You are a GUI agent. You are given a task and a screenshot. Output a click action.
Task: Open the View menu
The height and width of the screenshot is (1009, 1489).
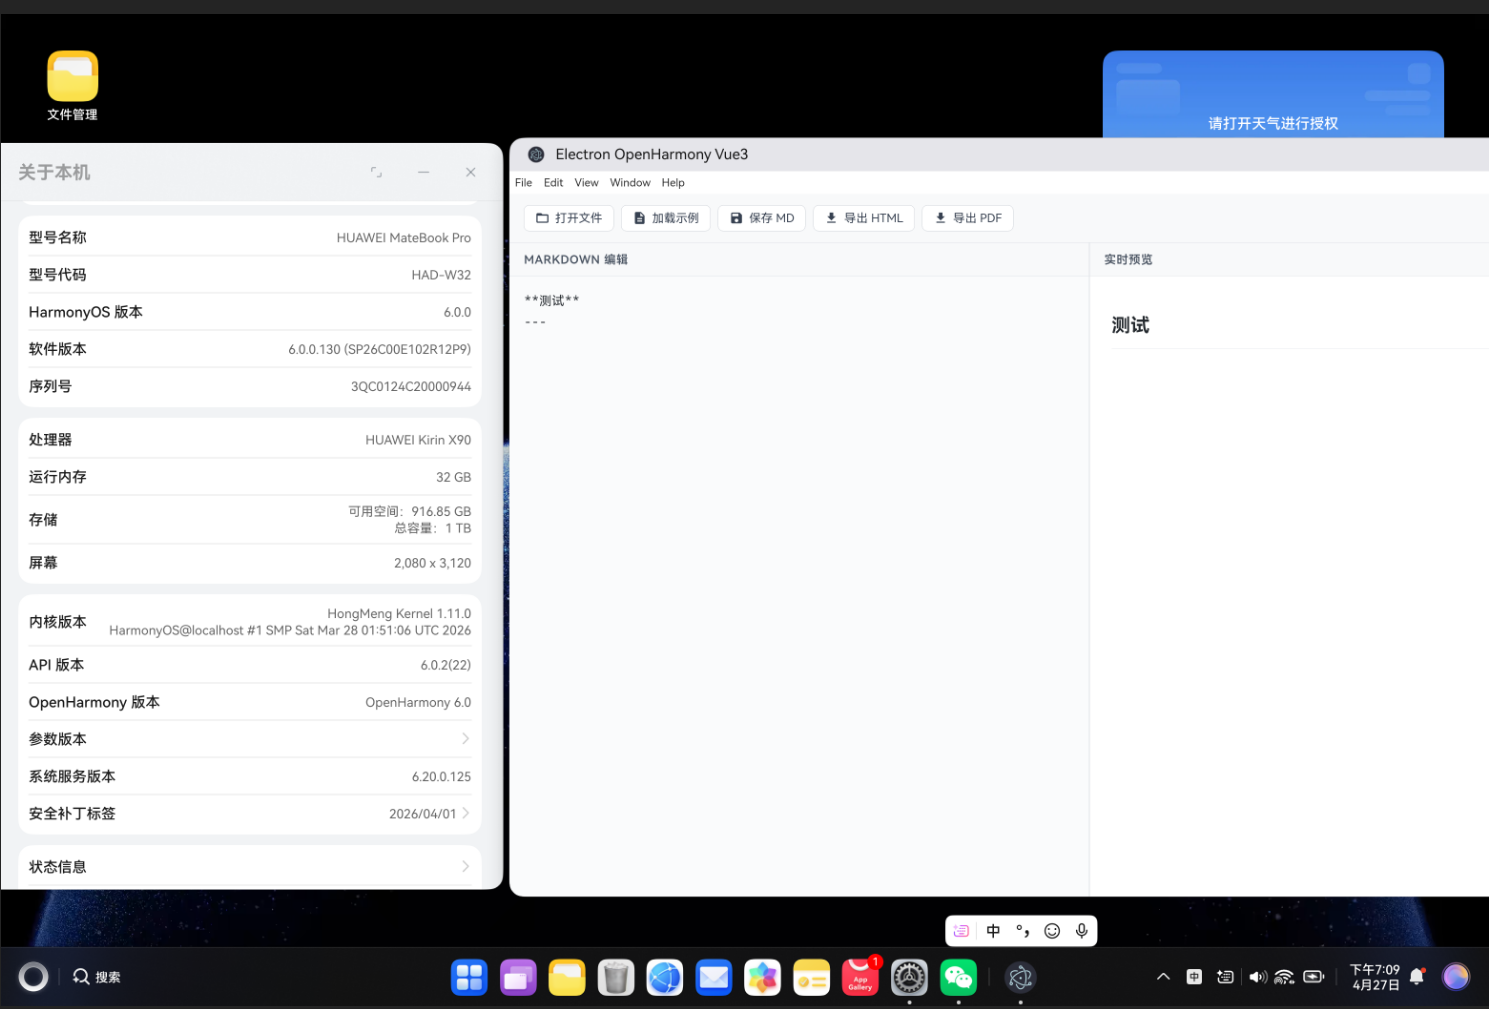(586, 183)
